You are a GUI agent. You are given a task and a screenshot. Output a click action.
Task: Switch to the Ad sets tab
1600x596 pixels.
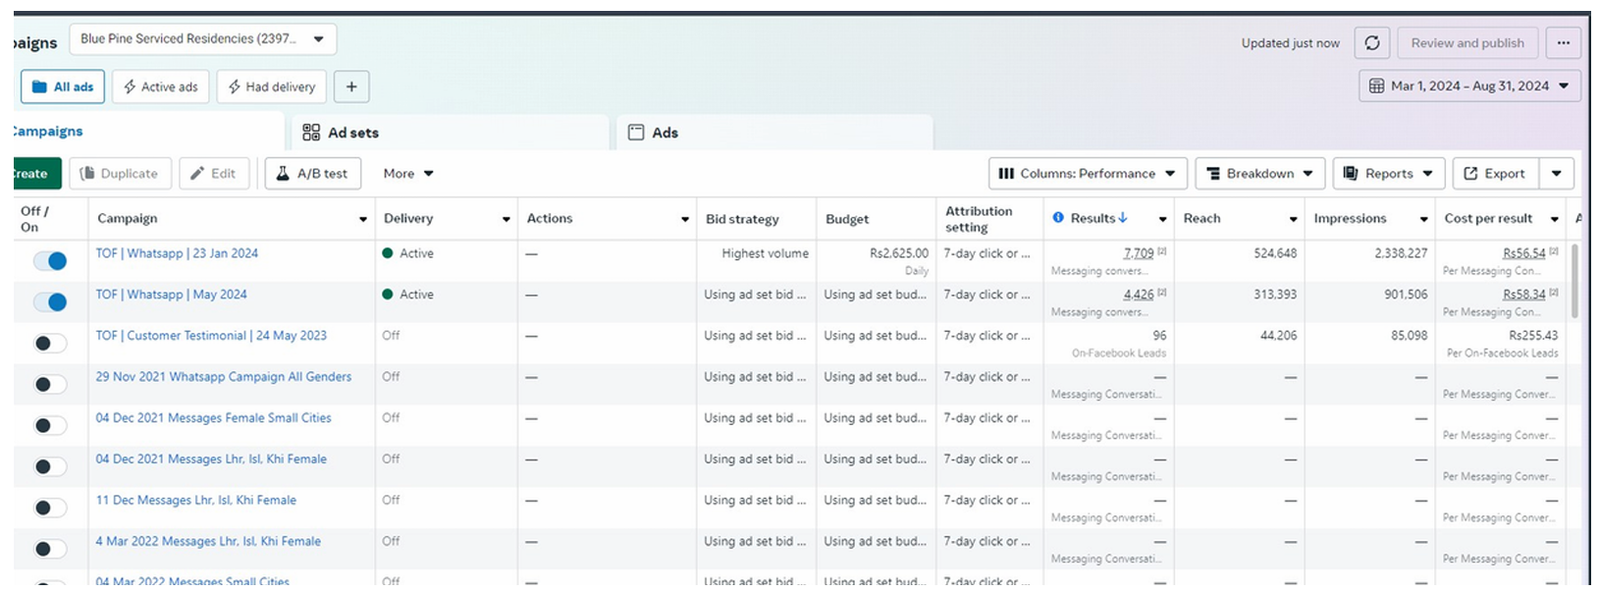pos(450,132)
